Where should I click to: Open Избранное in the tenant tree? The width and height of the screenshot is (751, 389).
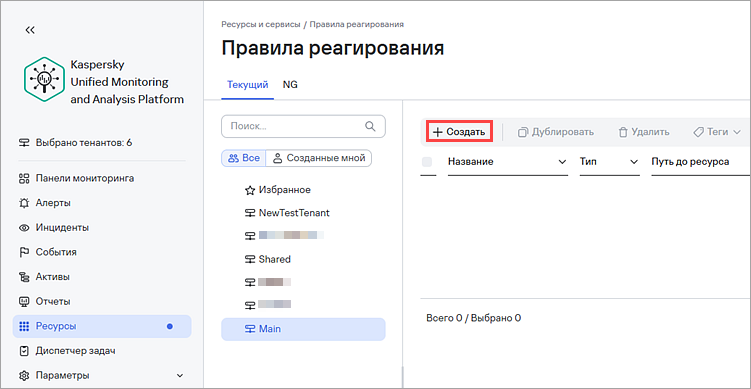(284, 190)
